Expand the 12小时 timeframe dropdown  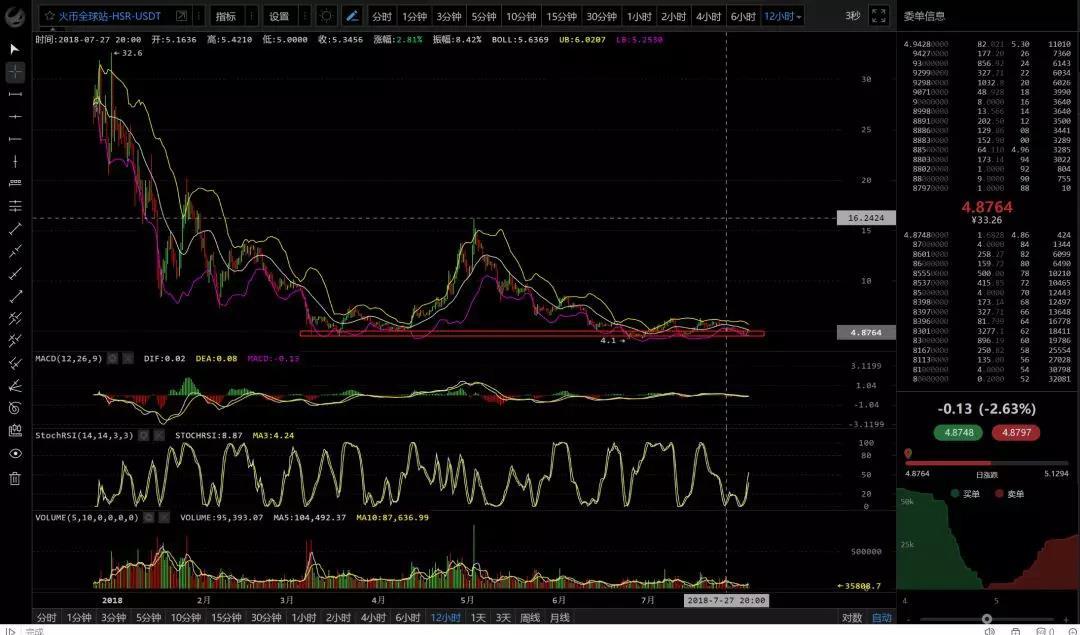(x=783, y=16)
